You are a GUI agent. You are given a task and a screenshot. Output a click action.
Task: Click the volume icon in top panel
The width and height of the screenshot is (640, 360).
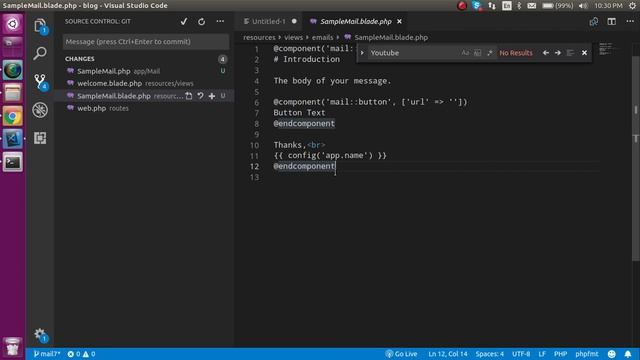(583, 6)
